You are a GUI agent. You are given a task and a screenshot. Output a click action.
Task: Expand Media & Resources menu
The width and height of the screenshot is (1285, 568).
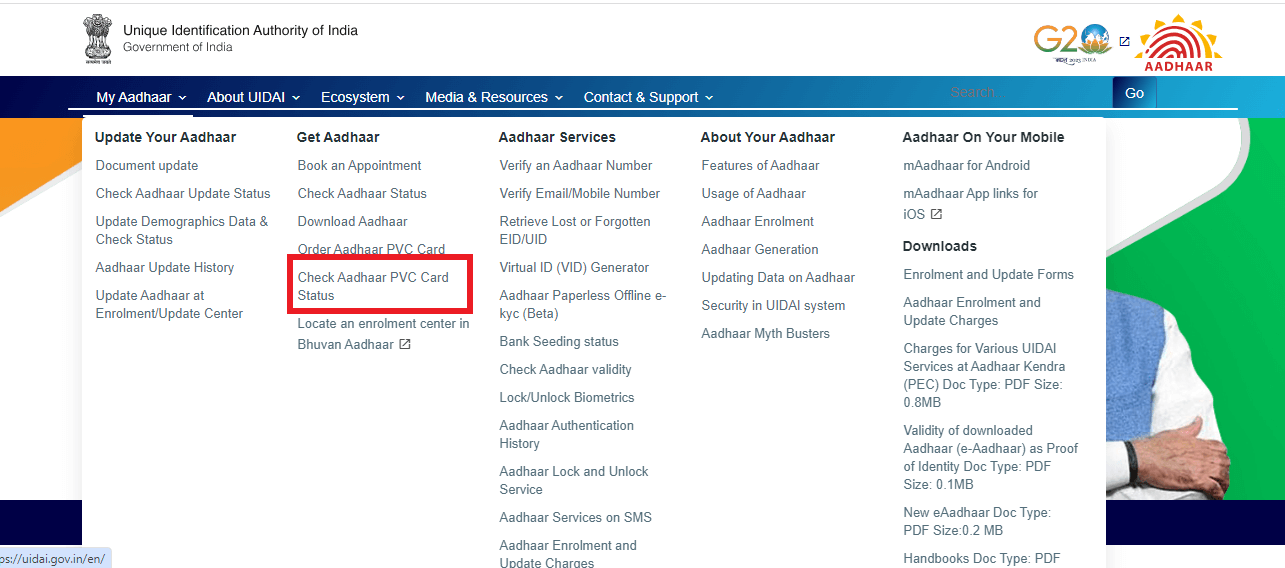(x=494, y=97)
